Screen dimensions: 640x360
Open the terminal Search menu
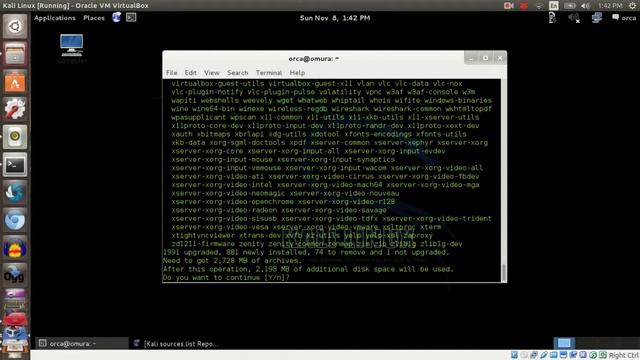click(x=238, y=73)
